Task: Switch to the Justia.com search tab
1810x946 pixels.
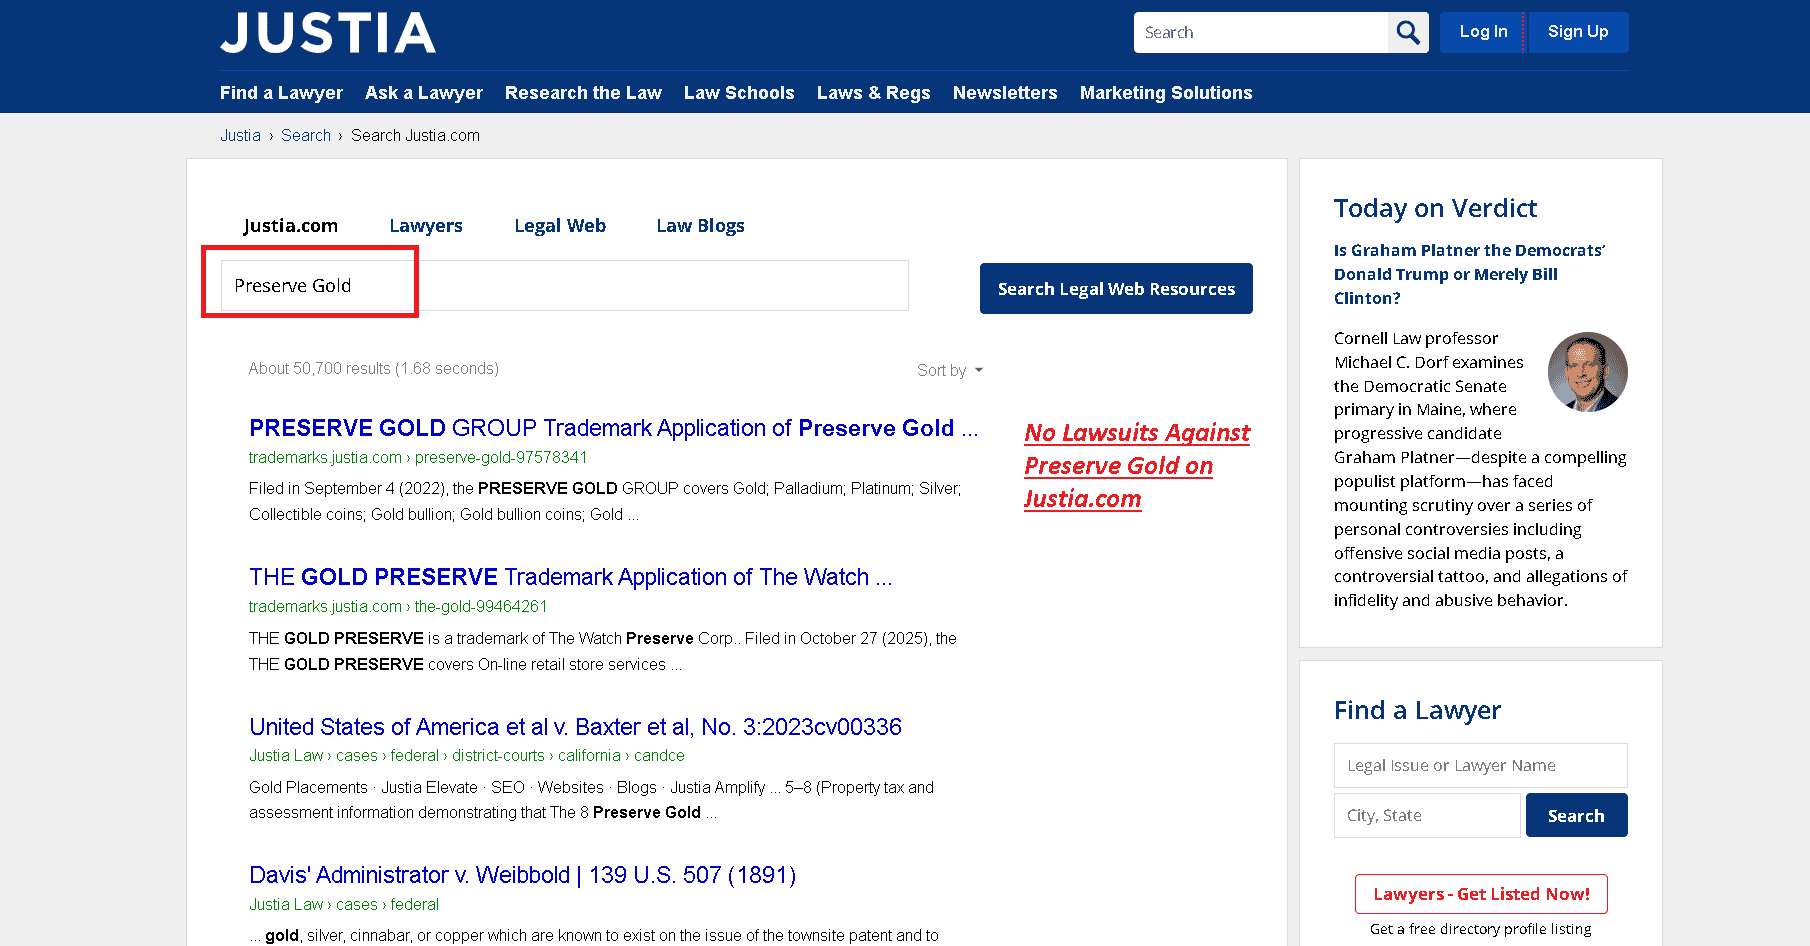Action: 291,226
